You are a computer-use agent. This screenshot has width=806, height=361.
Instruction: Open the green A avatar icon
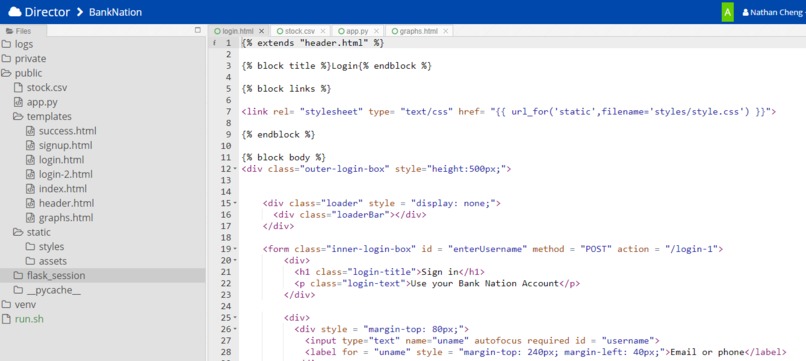[727, 12]
